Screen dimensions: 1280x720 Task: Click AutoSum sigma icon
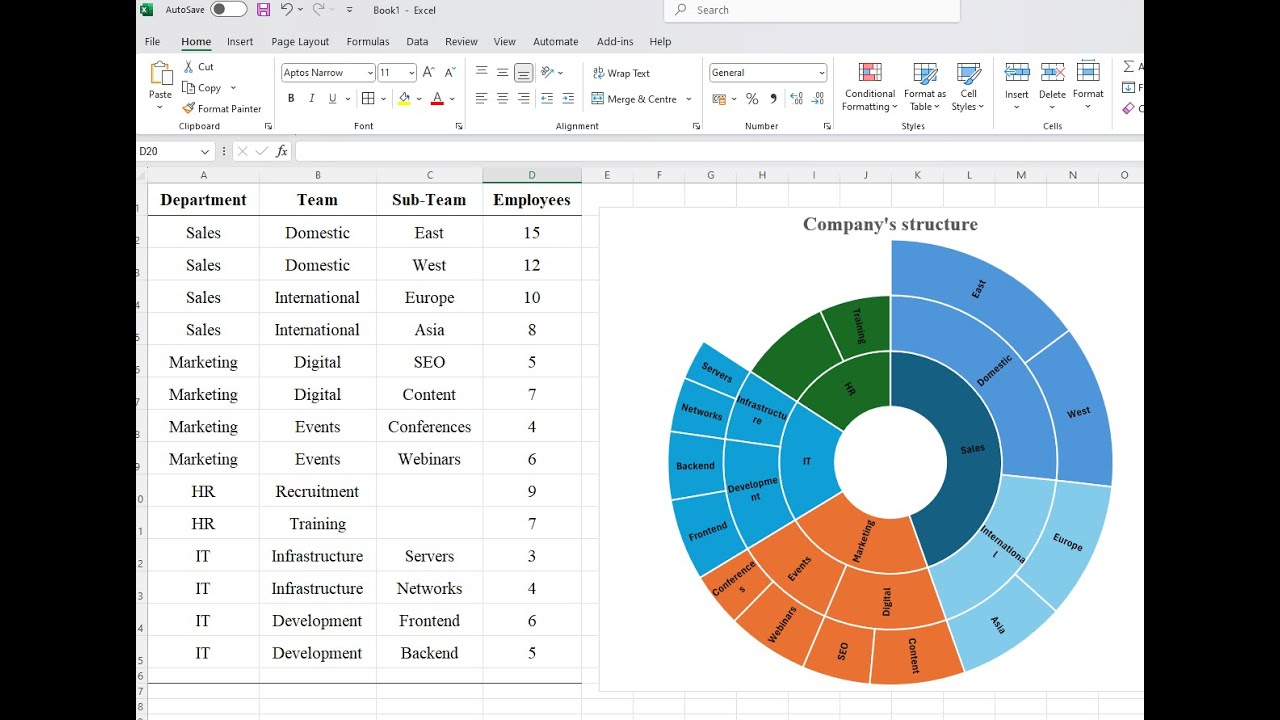click(1129, 66)
